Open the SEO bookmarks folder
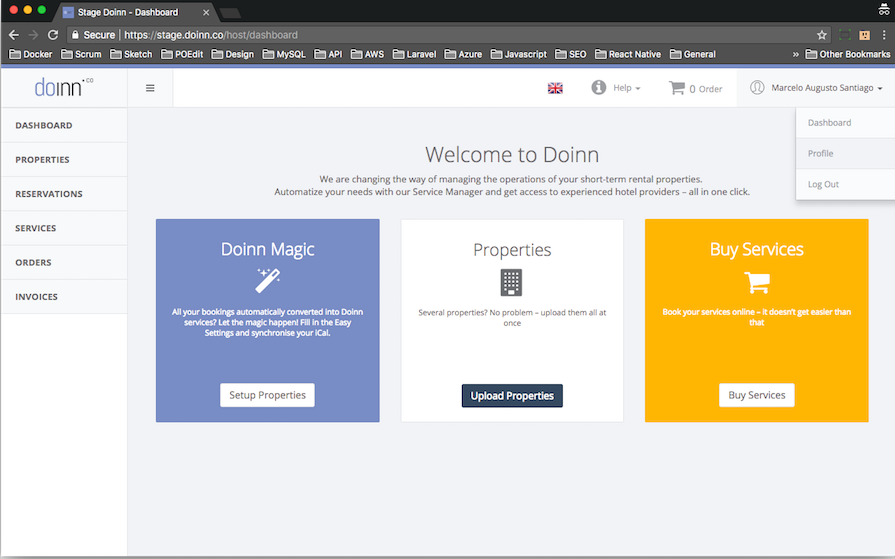 point(571,54)
